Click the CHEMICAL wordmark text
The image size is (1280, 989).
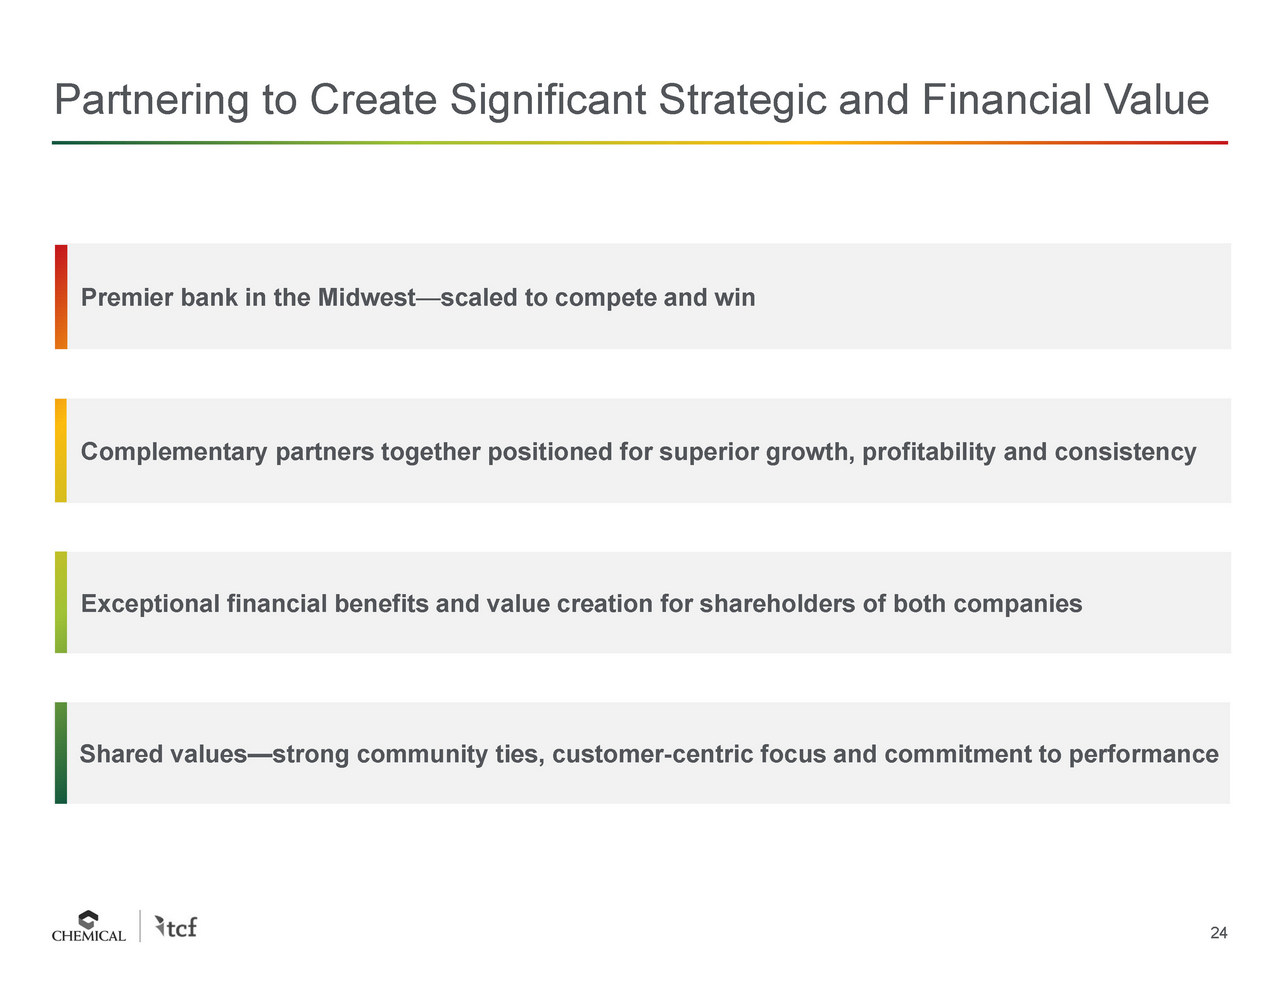point(89,936)
